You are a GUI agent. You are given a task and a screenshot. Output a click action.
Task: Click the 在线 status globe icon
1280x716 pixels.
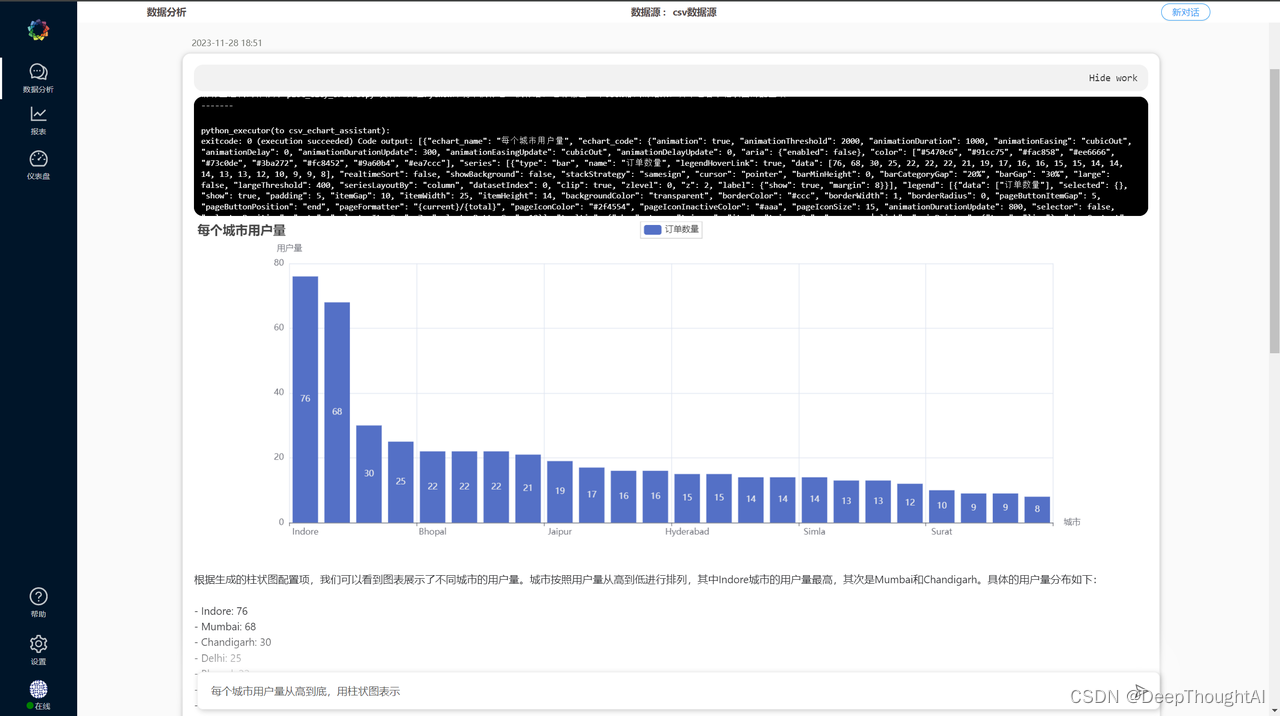(x=38, y=689)
